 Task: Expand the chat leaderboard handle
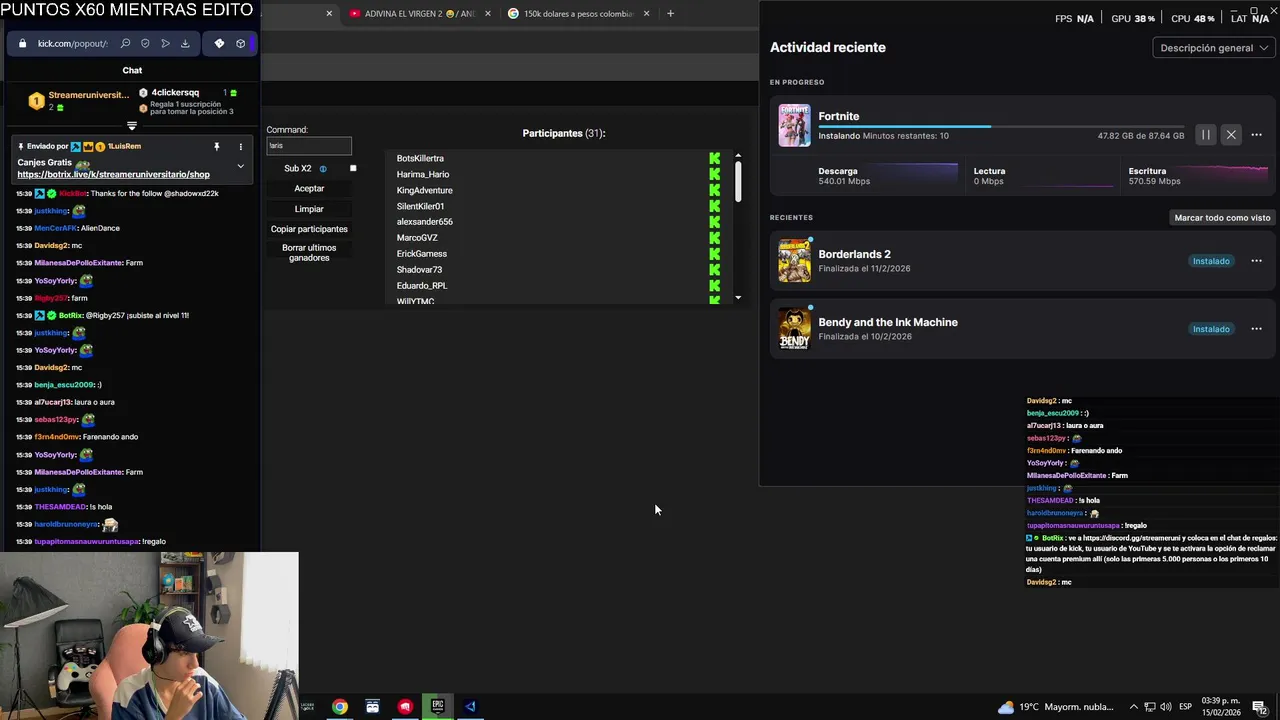[x=131, y=126]
